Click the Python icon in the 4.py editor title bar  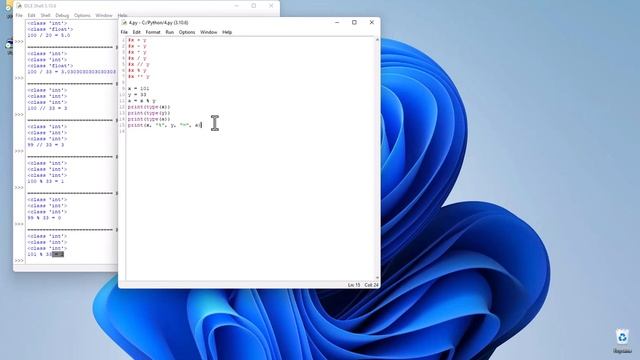pyautogui.click(x=124, y=23)
